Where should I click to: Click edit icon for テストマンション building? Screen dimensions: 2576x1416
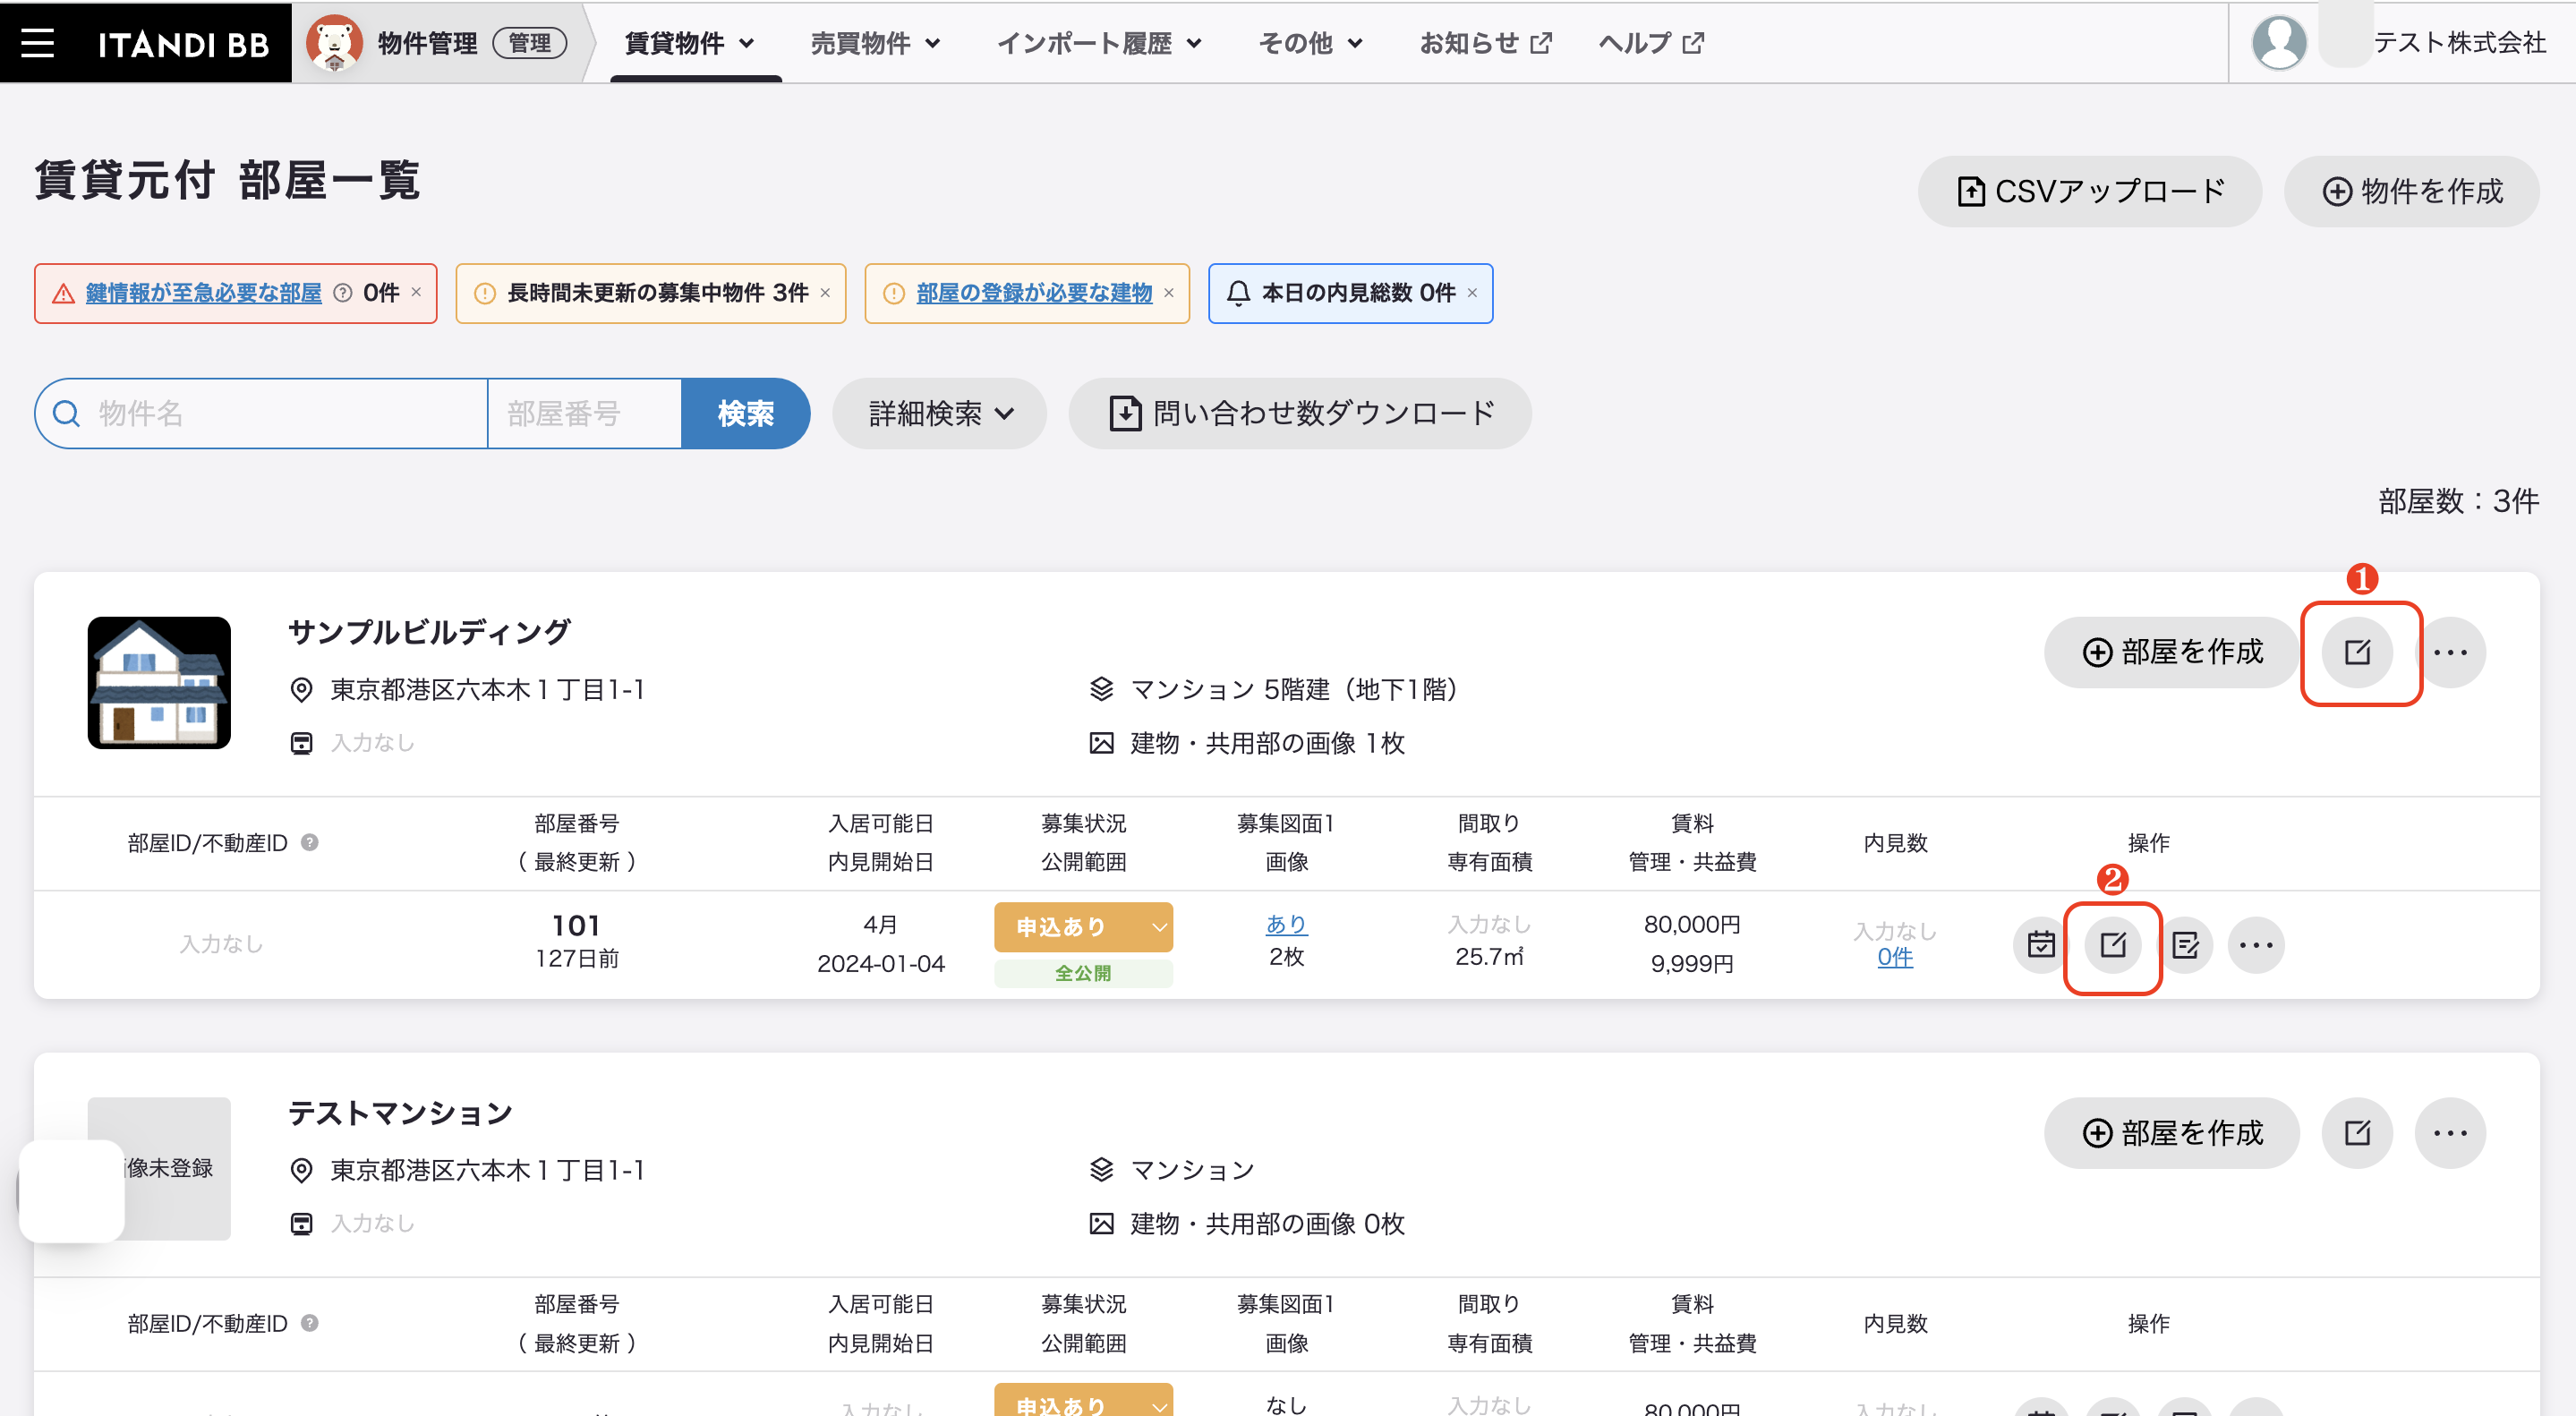[2357, 1133]
